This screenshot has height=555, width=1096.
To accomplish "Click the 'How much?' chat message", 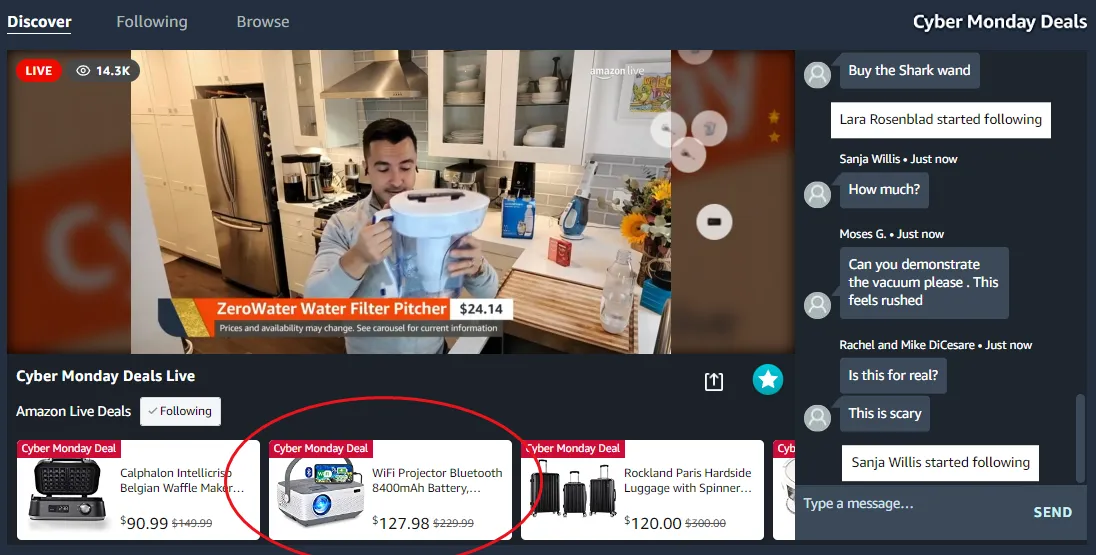I will click(884, 189).
